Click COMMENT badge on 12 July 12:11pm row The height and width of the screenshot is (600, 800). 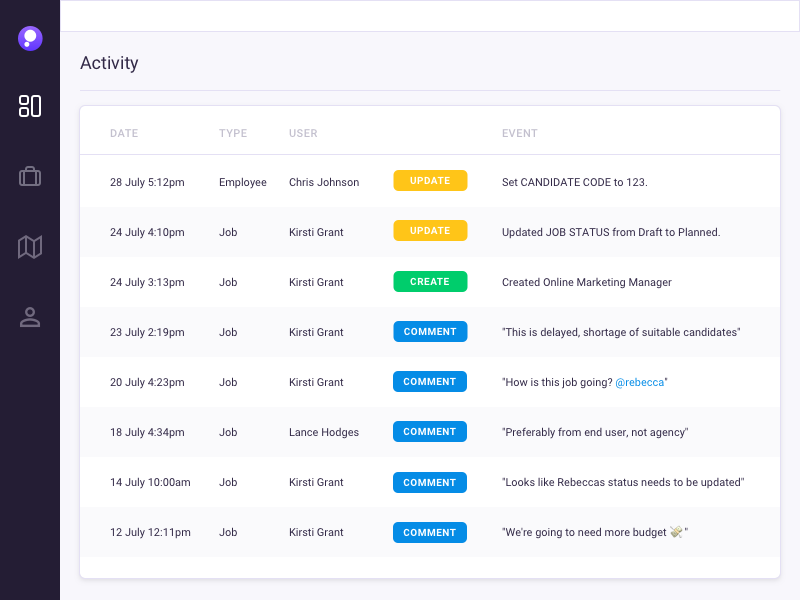coord(430,533)
